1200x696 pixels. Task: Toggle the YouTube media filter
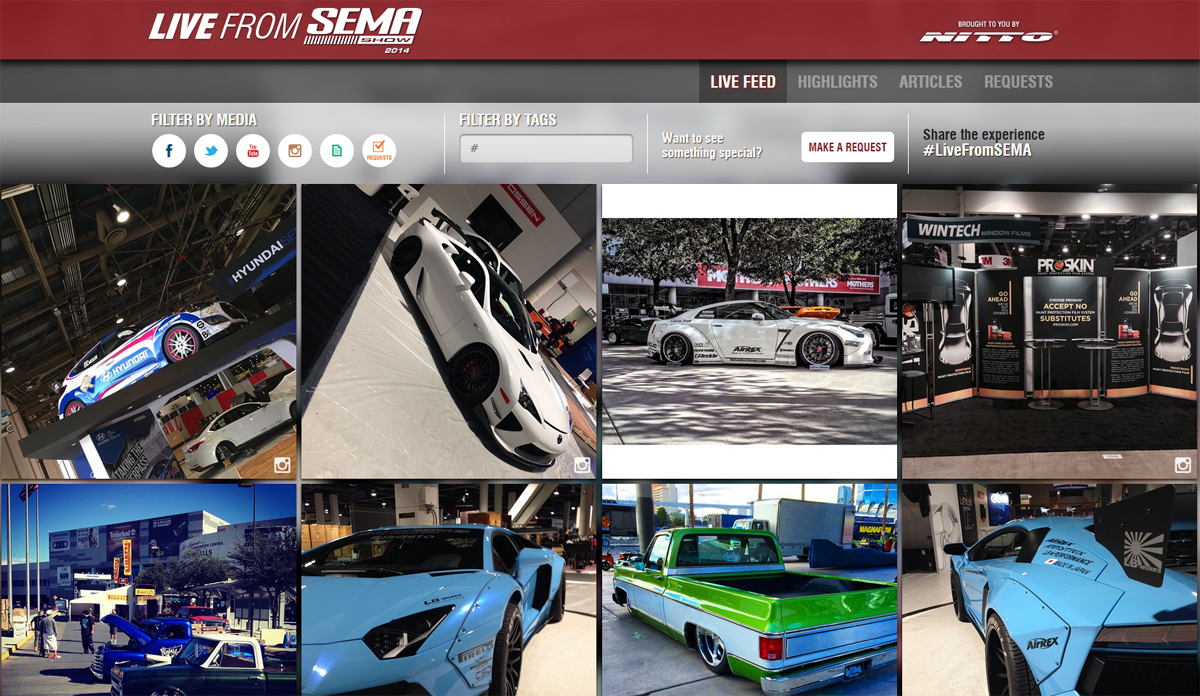253,151
